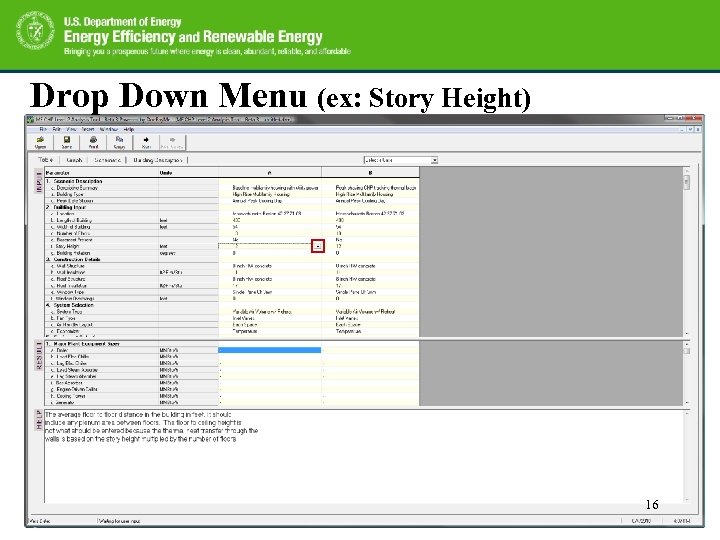Select the Construction Details section row
The width and height of the screenshot is (720, 540).
tap(101, 259)
